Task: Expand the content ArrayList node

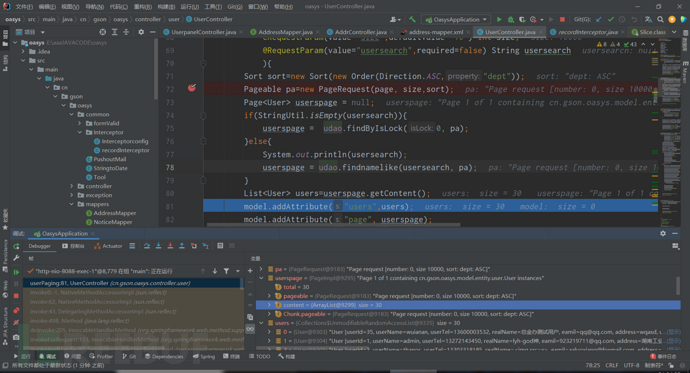Action: coord(269,305)
